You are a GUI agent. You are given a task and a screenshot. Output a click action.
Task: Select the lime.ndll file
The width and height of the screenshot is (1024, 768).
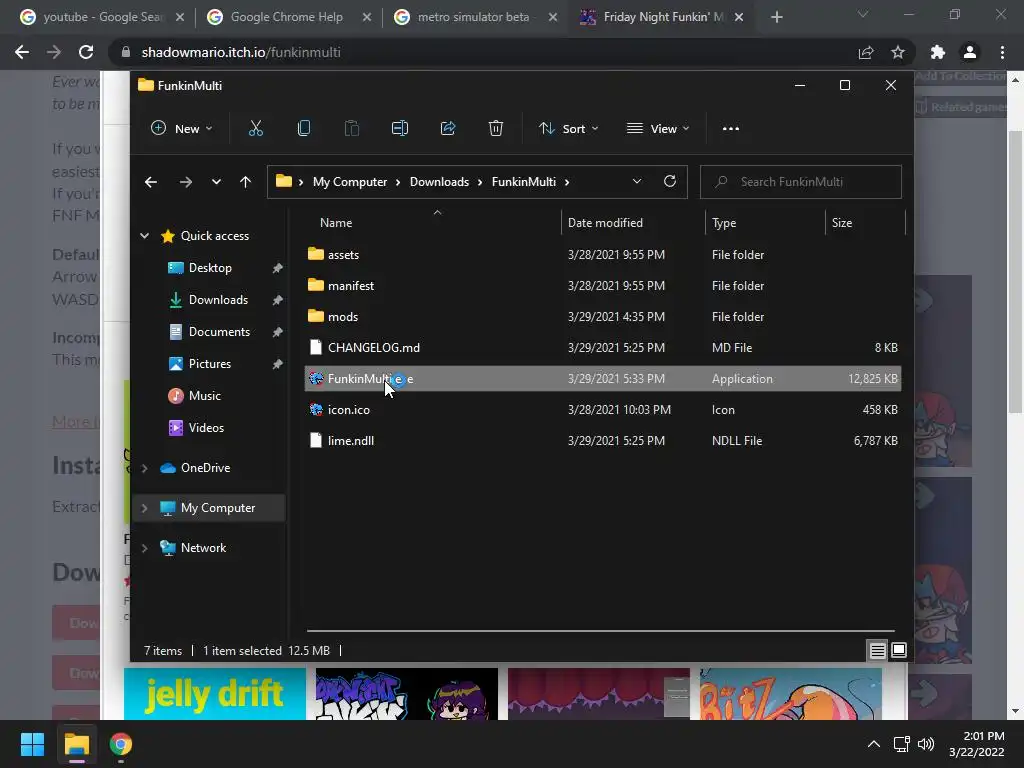(603, 441)
